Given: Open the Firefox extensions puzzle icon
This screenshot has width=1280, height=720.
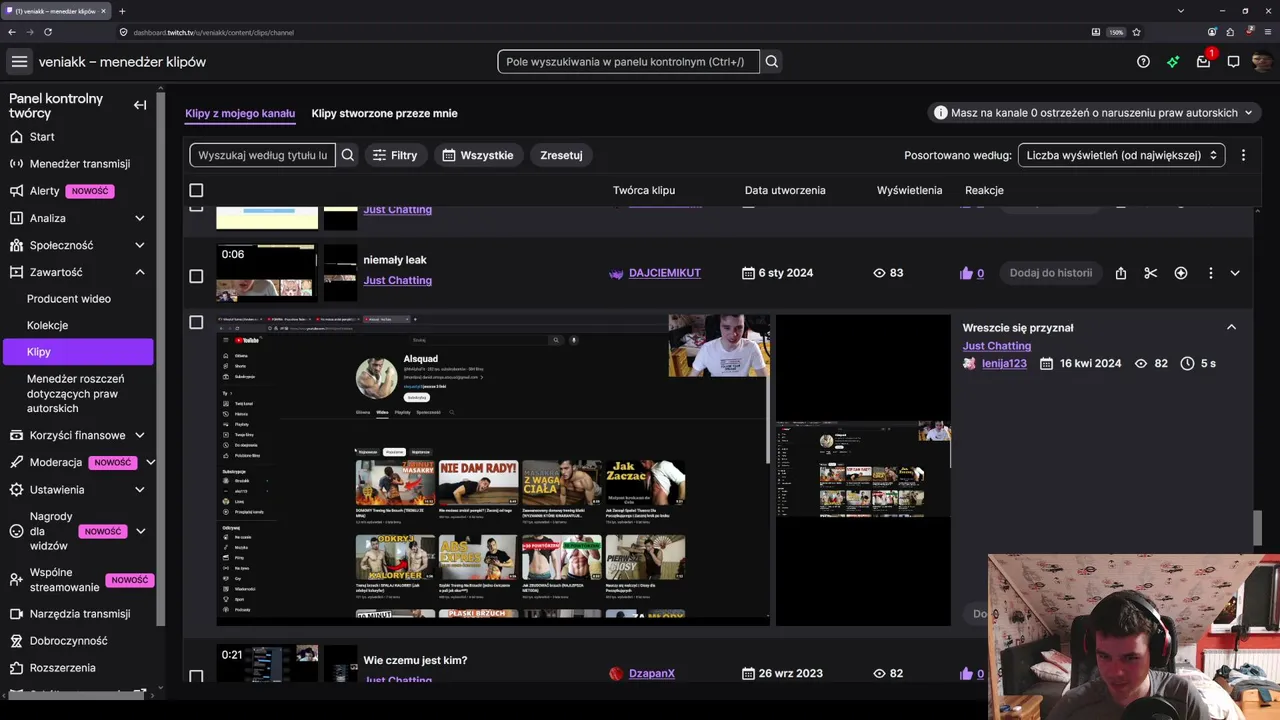Looking at the screenshot, I should click(1230, 32).
